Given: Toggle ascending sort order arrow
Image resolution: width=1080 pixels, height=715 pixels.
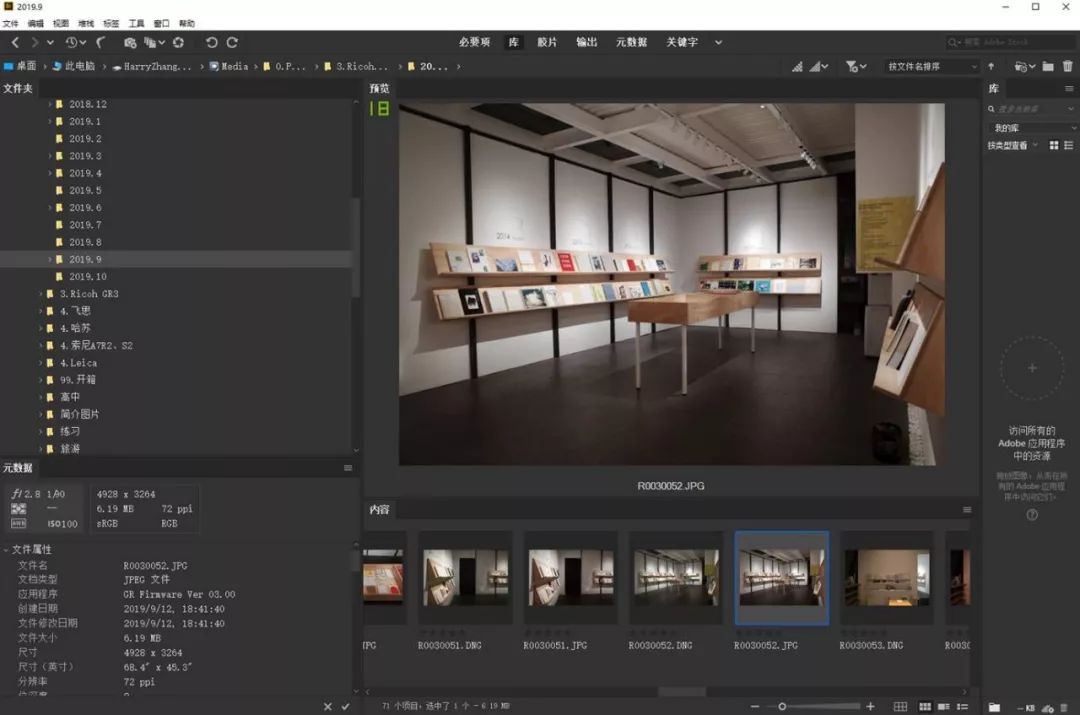Looking at the screenshot, I should coord(991,67).
